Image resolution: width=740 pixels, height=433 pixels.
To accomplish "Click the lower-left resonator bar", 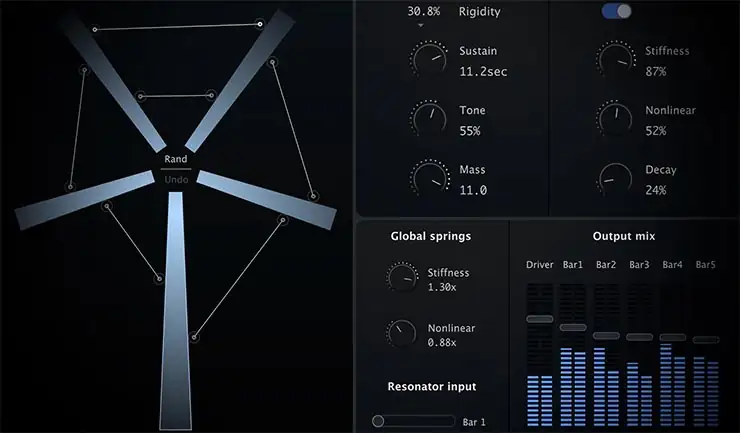I will coord(85,200).
